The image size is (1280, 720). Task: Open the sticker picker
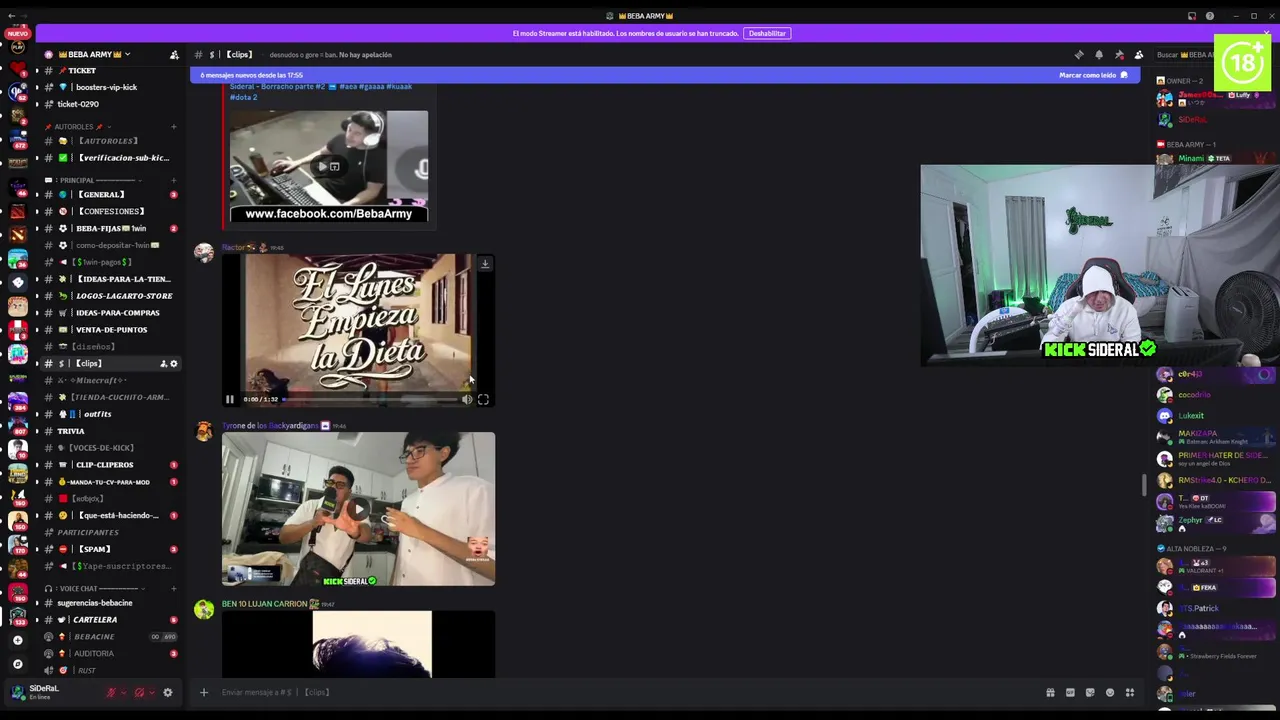pos(1090,692)
